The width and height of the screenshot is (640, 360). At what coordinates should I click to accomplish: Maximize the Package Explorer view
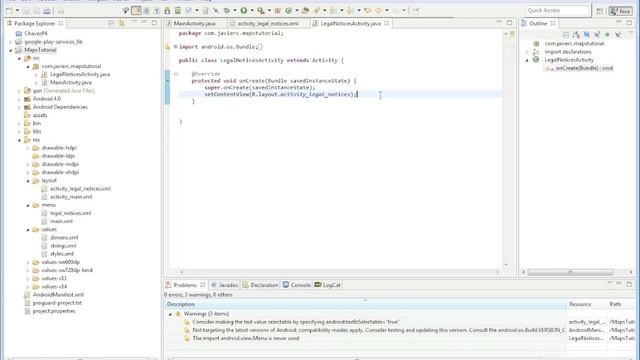pos(154,23)
